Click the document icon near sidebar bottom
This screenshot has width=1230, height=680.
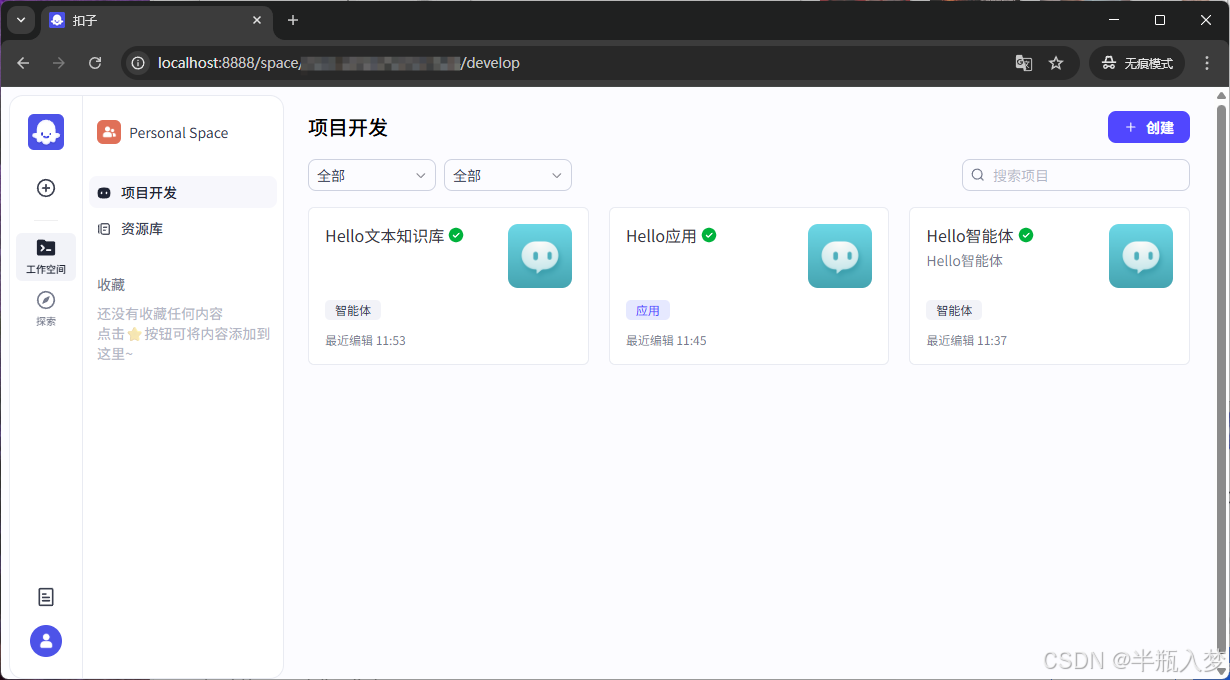point(45,596)
